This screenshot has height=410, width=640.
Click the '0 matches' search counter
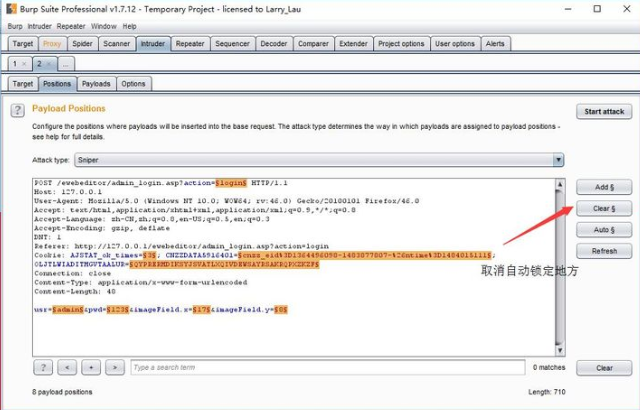[549, 368]
